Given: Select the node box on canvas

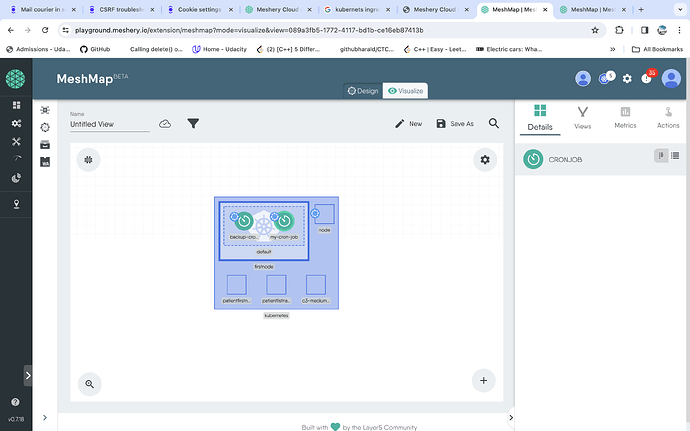Looking at the screenshot, I should coord(324,214).
